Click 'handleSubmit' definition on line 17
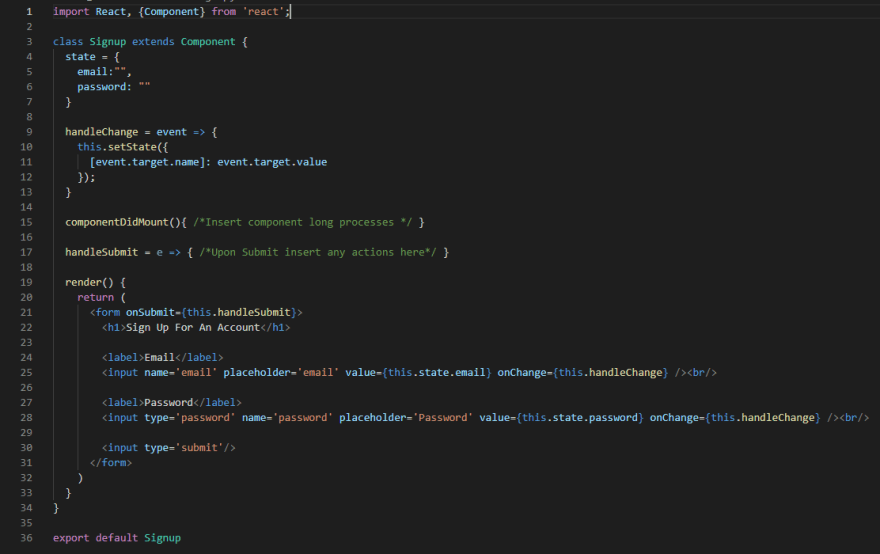This screenshot has height=554, width=880. tap(102, 253)
